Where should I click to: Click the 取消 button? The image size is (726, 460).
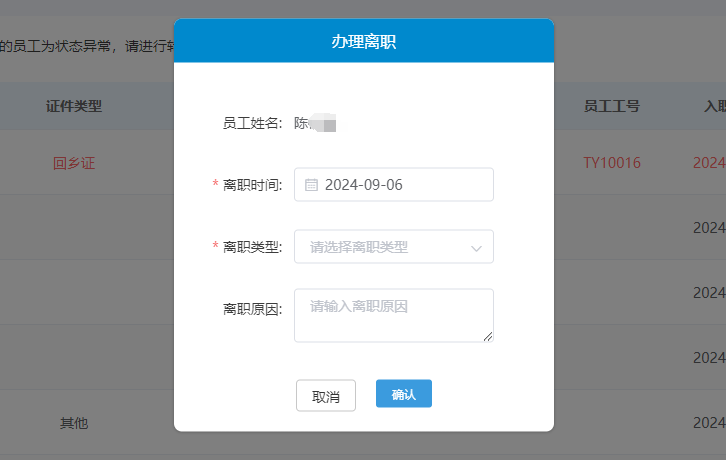pos(326,396)
